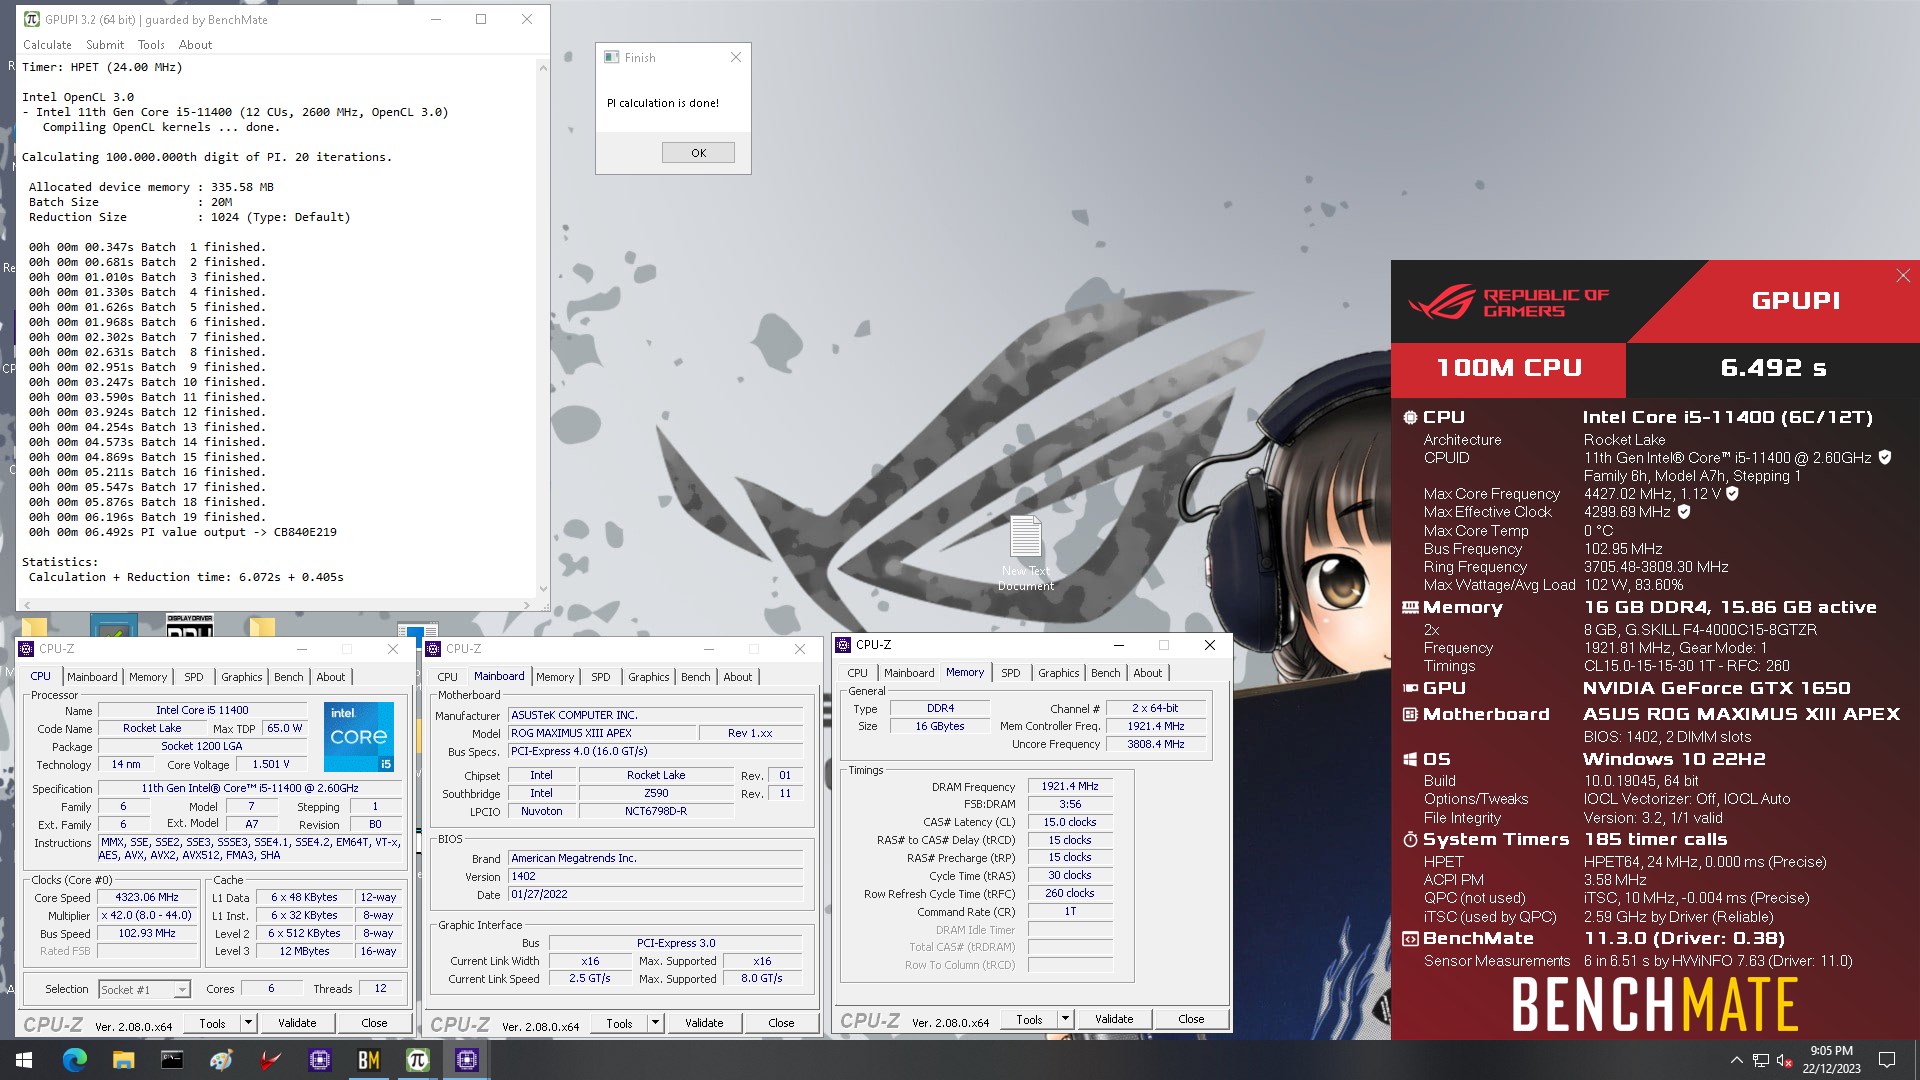
Task: Open the taskbar clock showing 9:05 PM
Action: [1831, 1060]
